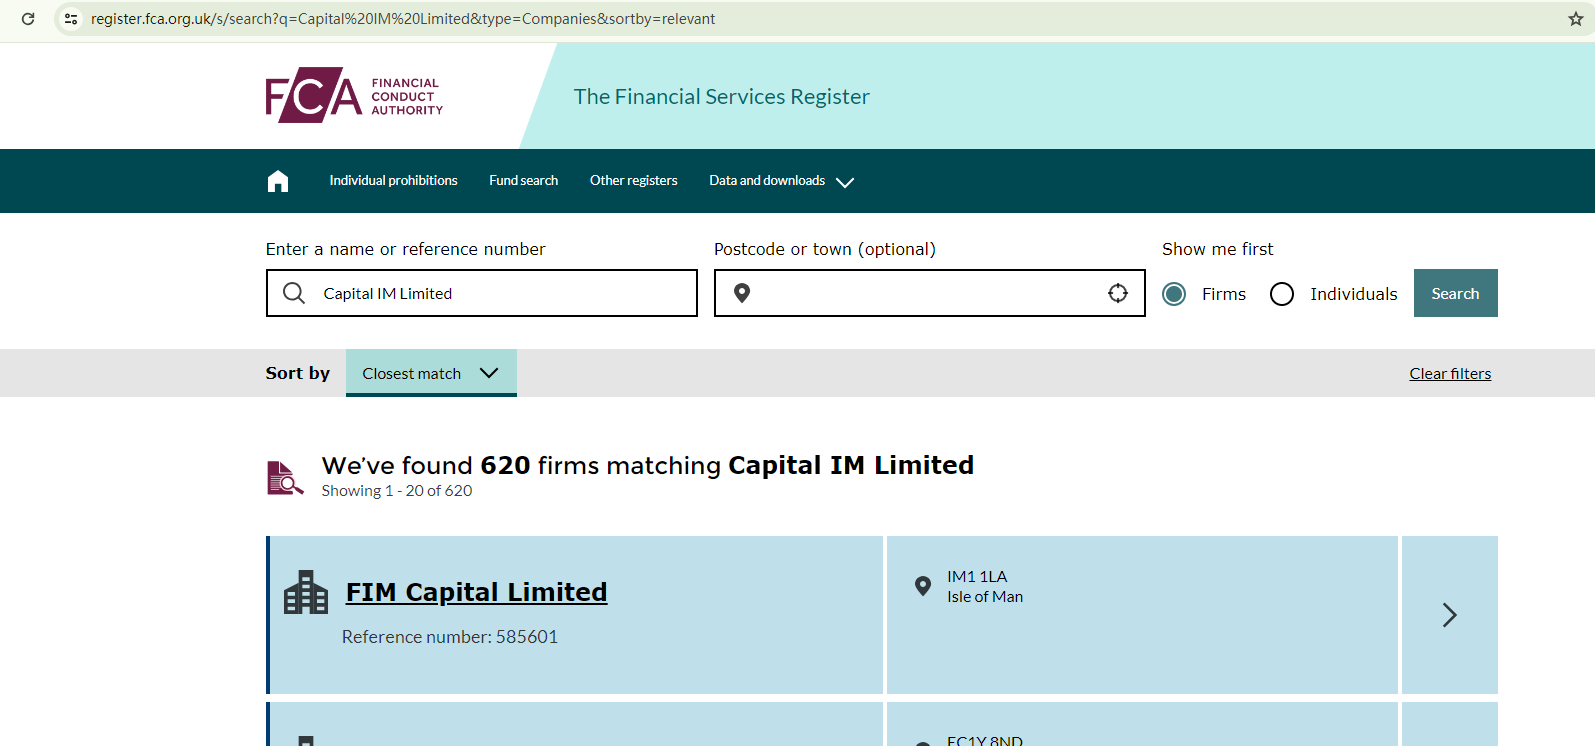Image resolution: width=1595 pixels, height=746 pixels.
Task: Go to Fund search
Action: pyautogui.click(x=523, y=181)
